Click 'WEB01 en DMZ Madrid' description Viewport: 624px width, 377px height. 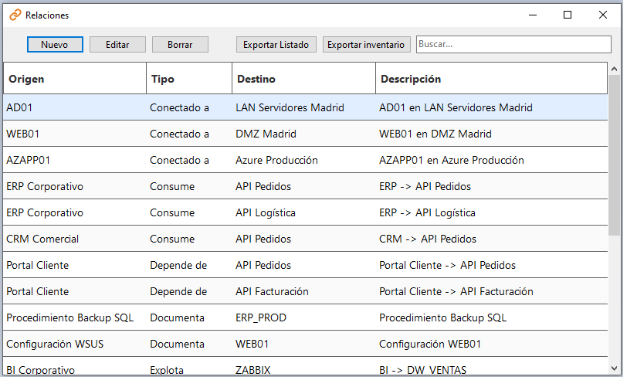435,134
